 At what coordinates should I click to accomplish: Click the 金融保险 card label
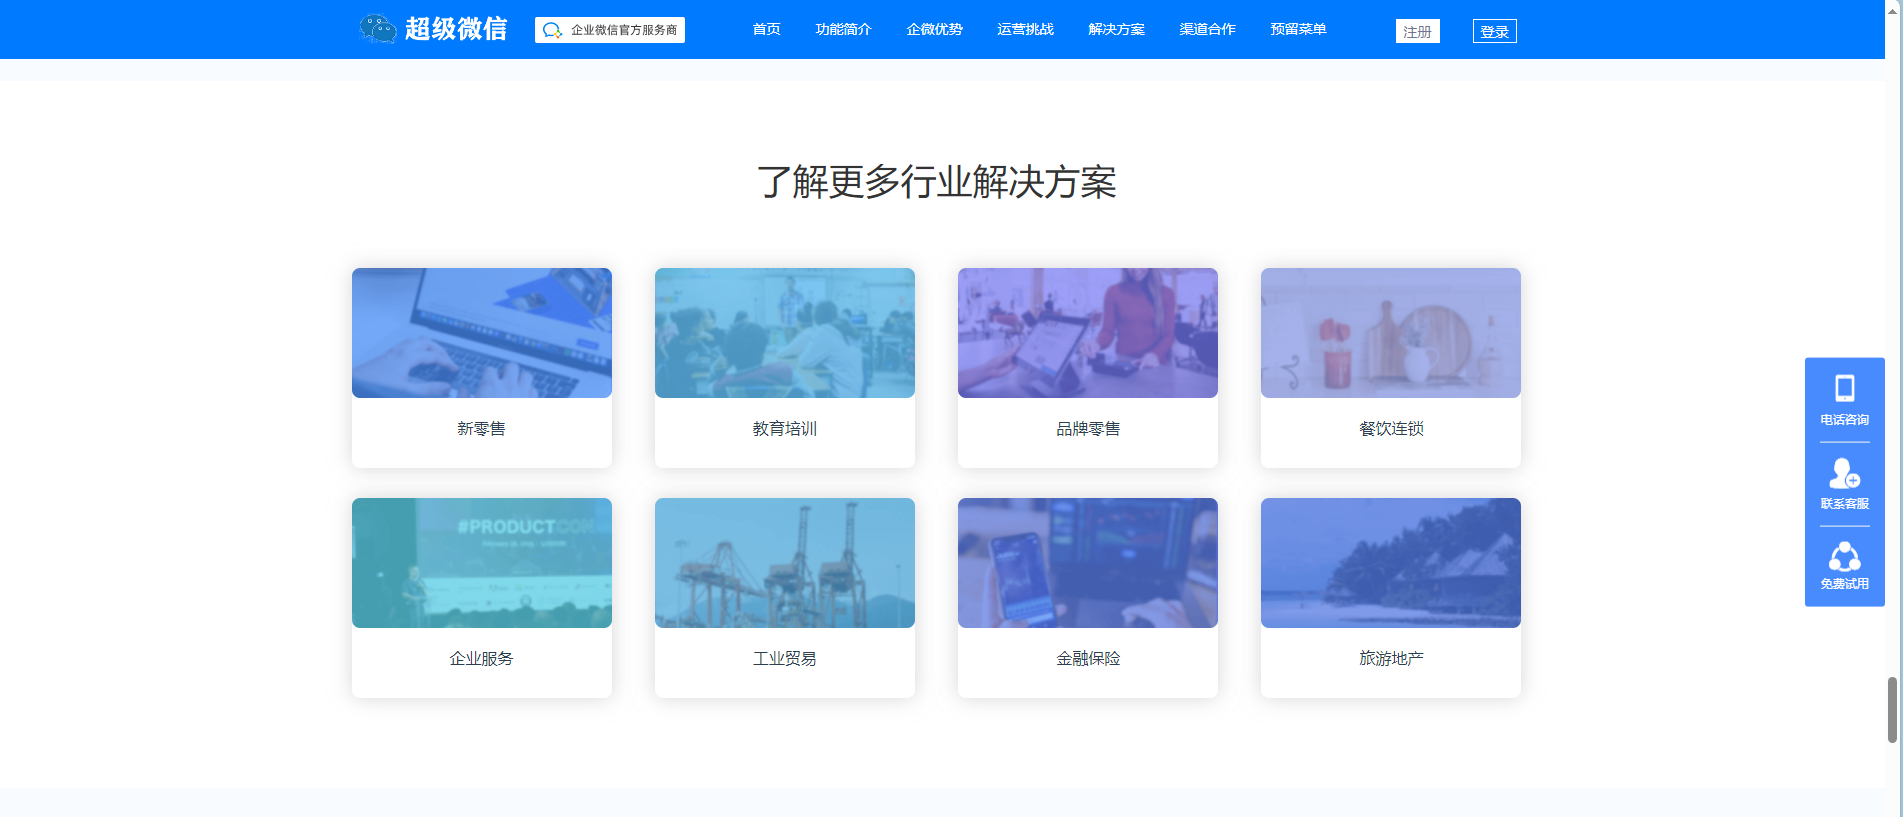(1088, 659)
